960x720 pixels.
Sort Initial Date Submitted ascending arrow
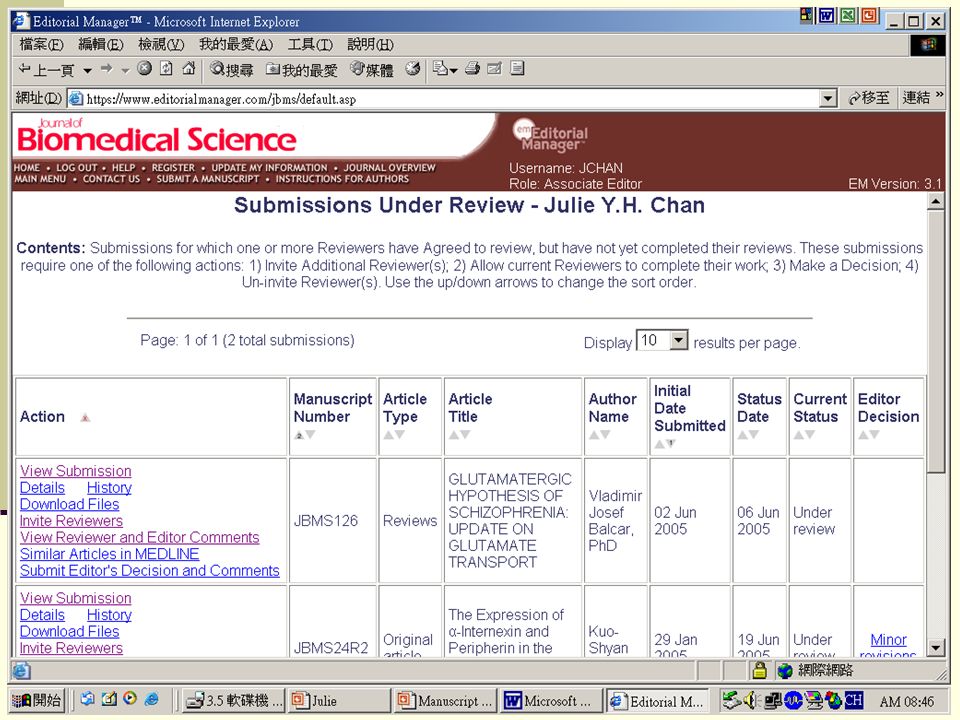click(x=659, y=443)
